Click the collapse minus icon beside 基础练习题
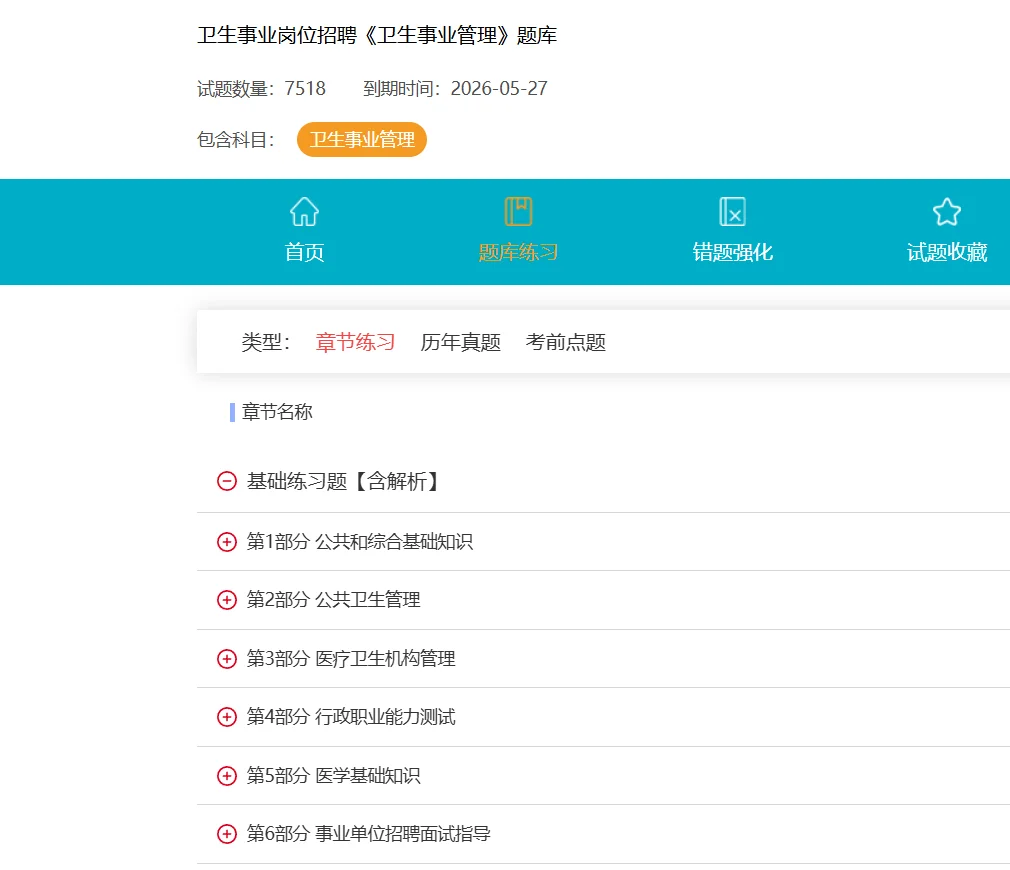1010x870 pixels. tap(225, 481)
